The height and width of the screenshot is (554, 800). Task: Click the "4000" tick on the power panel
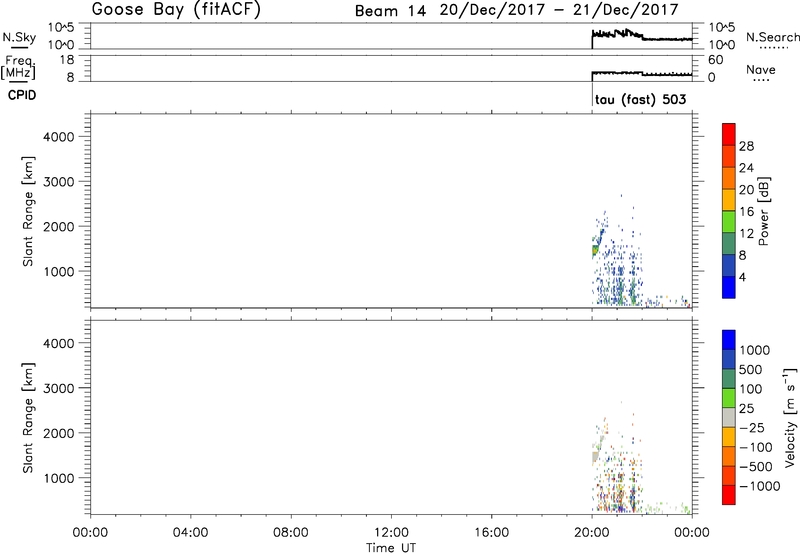pyautogui.click(x=59, y=137)
